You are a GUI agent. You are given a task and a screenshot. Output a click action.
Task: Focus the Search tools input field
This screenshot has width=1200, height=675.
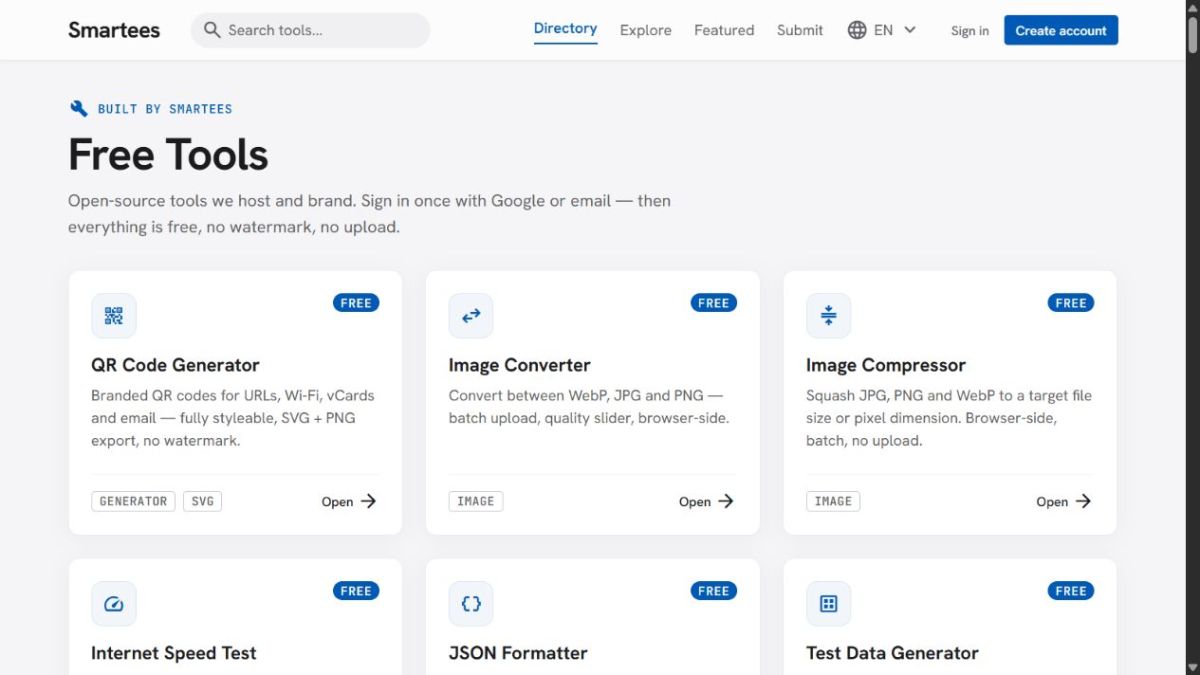click(310, 30)
